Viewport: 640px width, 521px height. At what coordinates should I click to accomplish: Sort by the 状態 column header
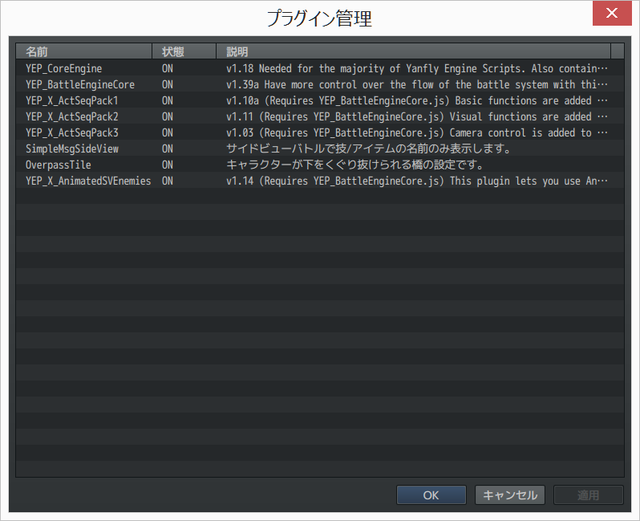pyautogui.click(x=184, y=51)
